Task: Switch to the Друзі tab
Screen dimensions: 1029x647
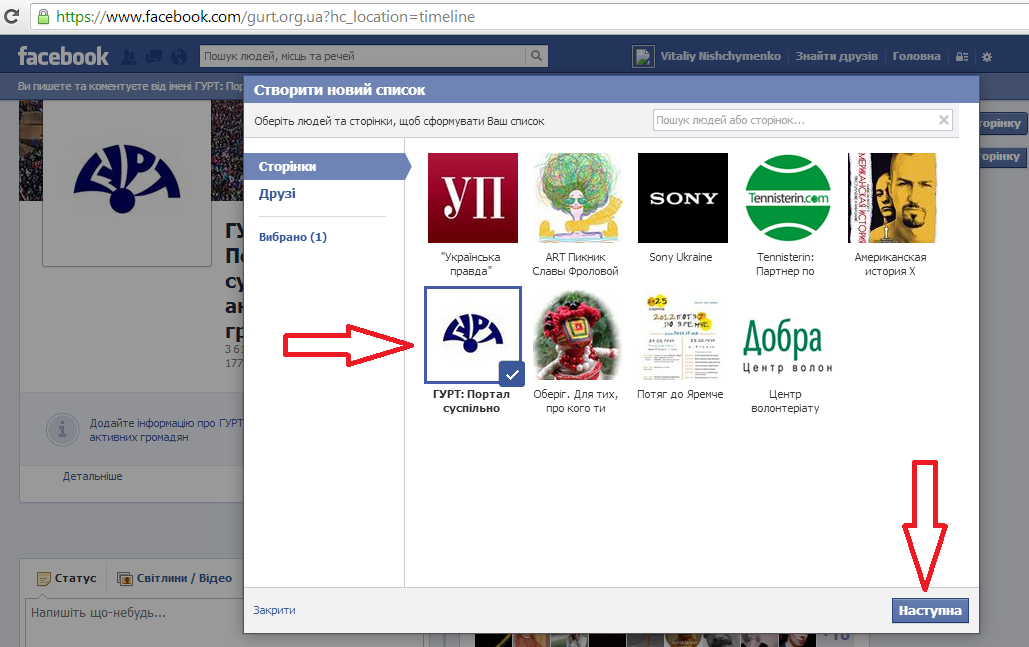Action: [x=277, y=194]
